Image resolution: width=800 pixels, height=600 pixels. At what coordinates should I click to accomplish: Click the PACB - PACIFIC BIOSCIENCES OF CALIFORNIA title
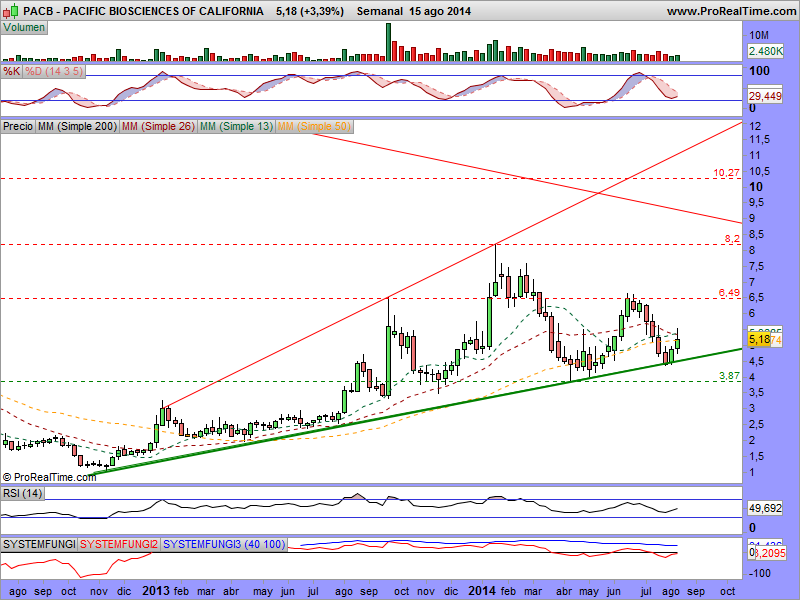143,11
